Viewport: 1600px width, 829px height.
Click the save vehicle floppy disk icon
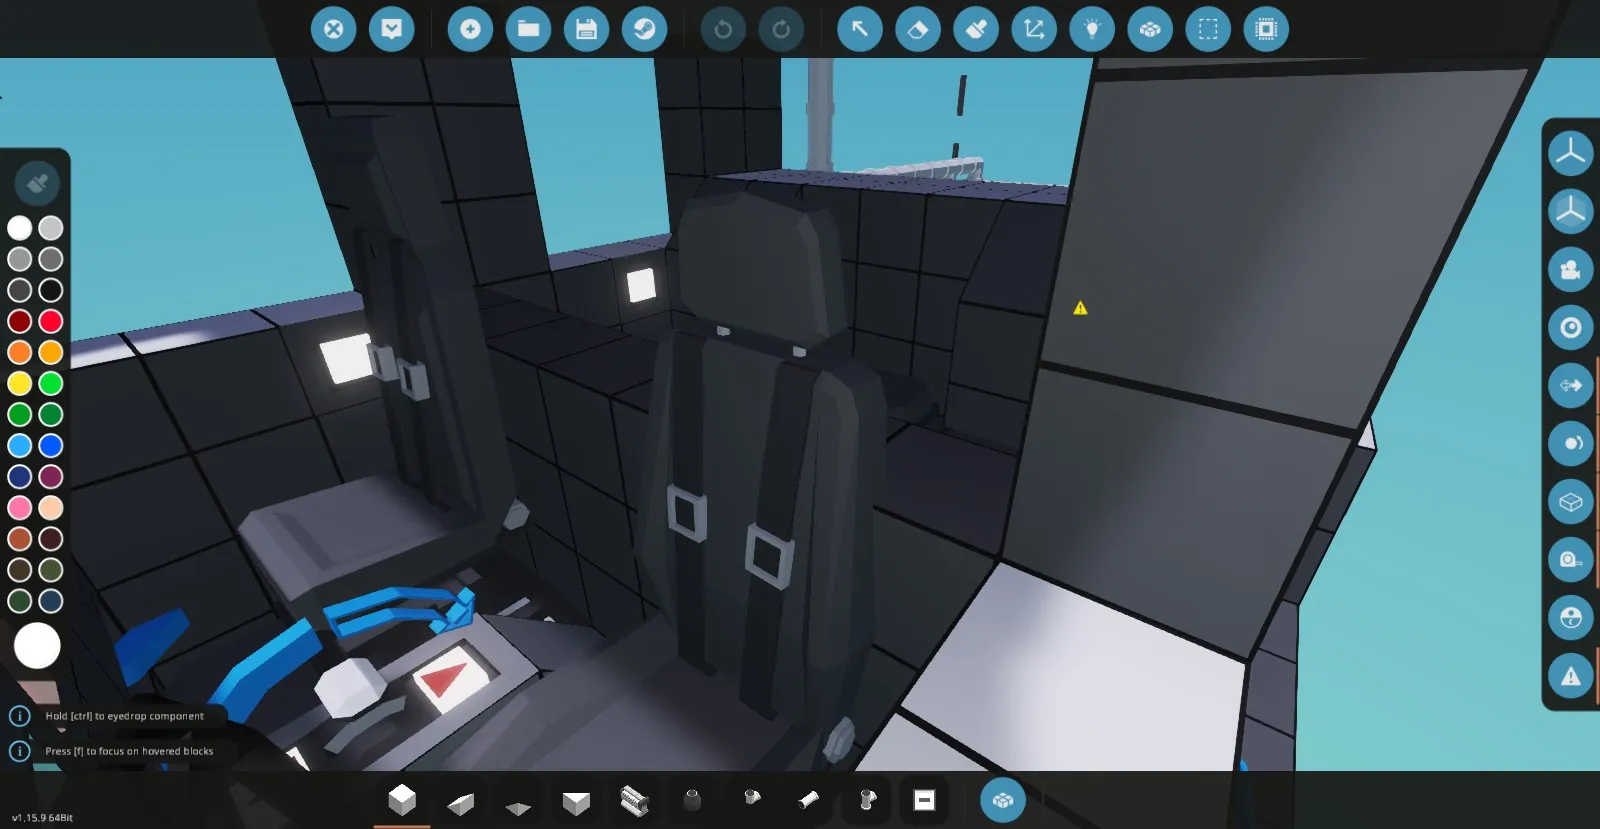(586, 29)
